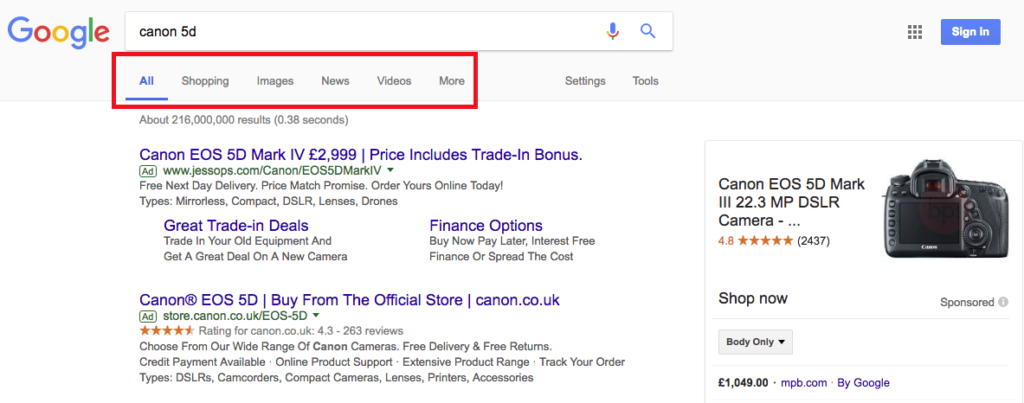Click the voice search microphone icon
The image size is (1024, 403).
[x=612, y=31]
